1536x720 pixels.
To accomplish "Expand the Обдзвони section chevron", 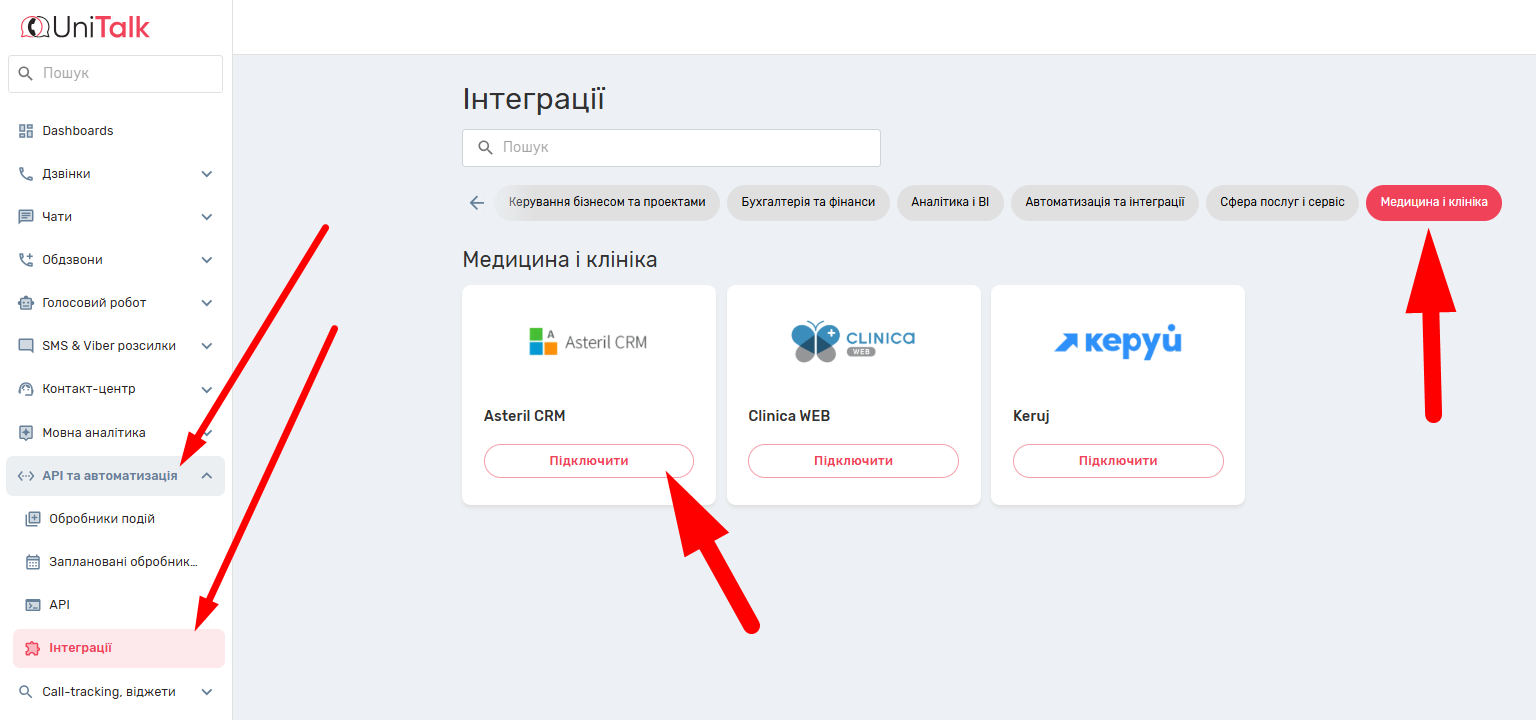I will click(x=207, y=260).
